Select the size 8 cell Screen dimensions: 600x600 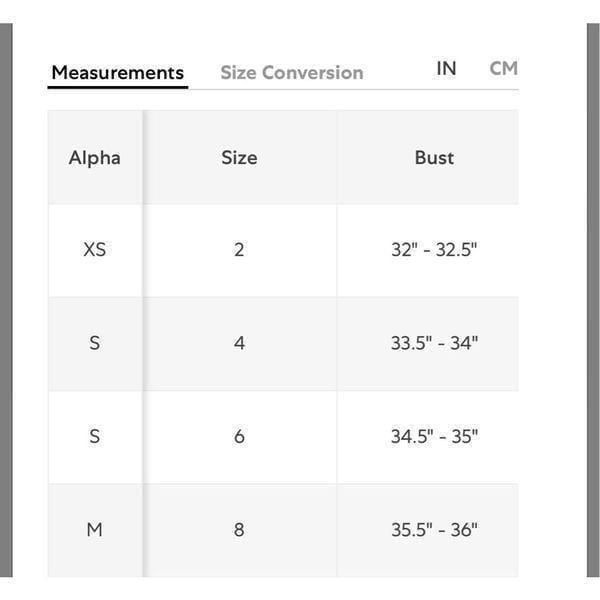click(240, 530)
